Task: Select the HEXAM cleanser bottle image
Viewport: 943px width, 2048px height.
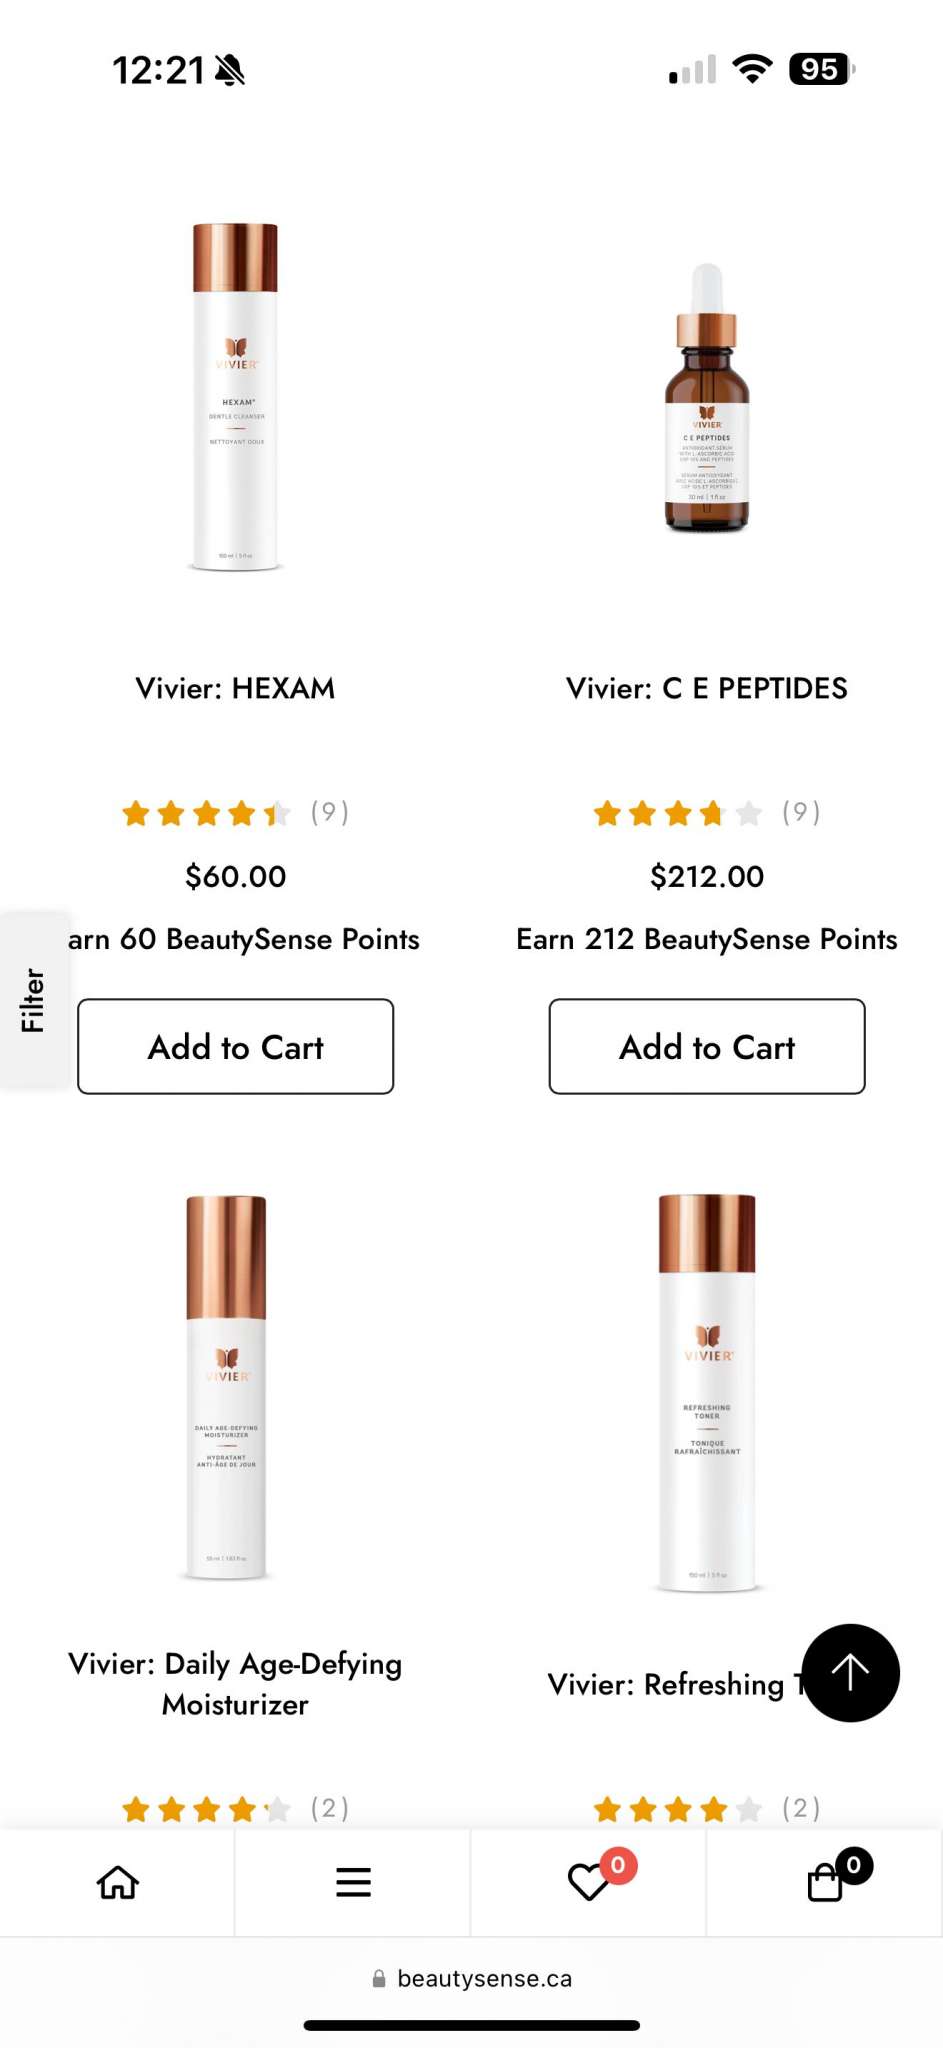Action: 235,397
